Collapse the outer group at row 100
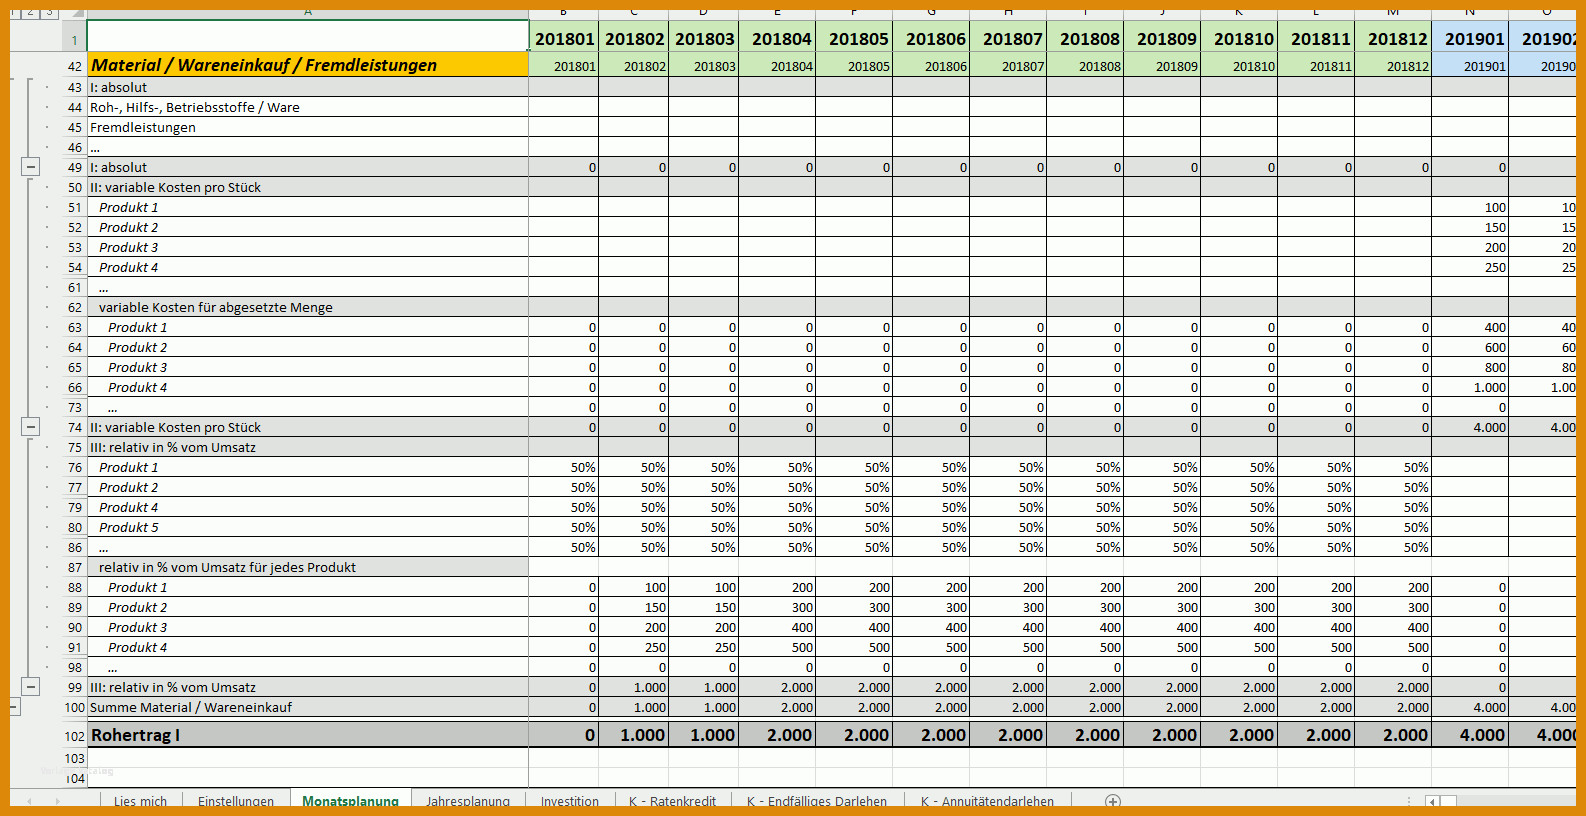Viewport: 1586px width, 816px height. pyautogui.click(x=14, y=707)
